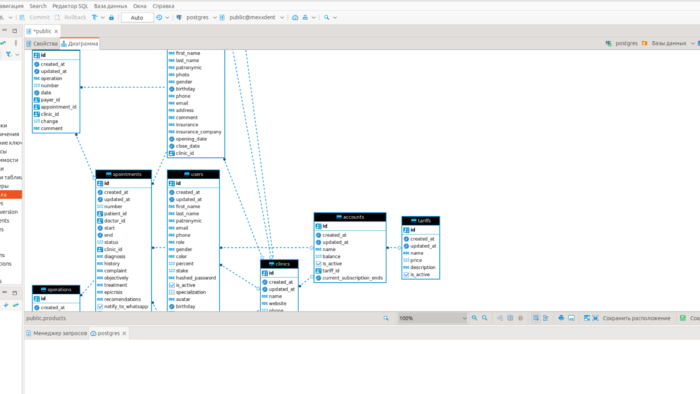Image resolution: width=700 pixels, height=394 pixels.
Task: Switch to the Свойства tab
Action: 42,43
